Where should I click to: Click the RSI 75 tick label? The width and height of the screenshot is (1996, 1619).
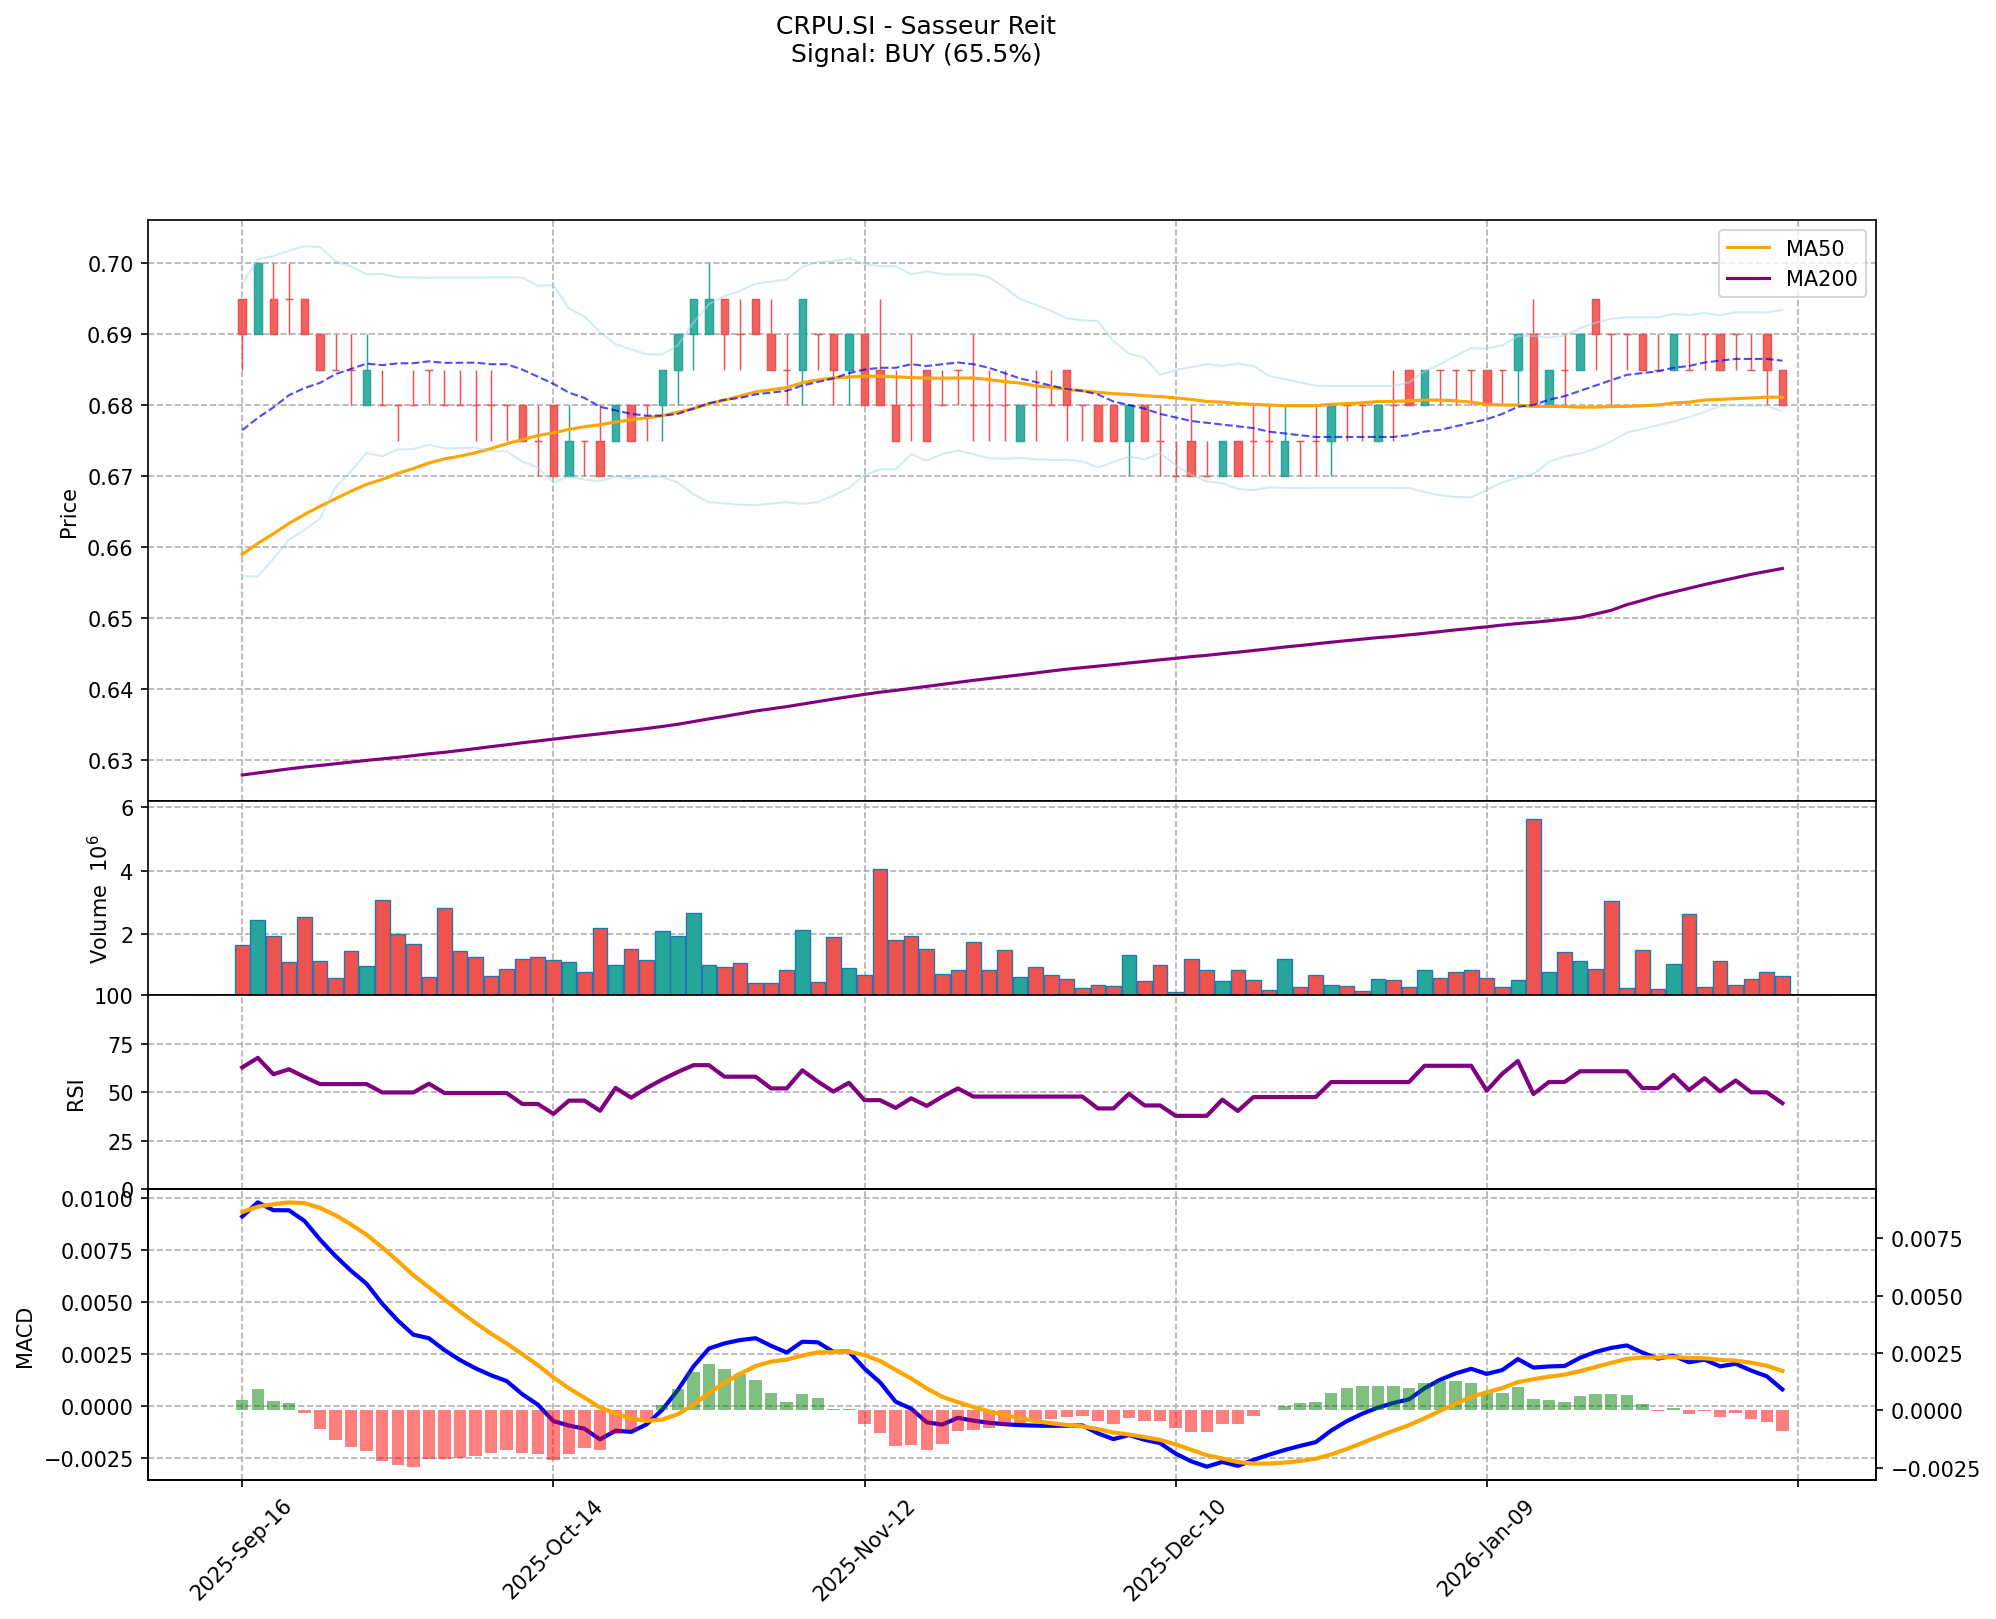119,1046
